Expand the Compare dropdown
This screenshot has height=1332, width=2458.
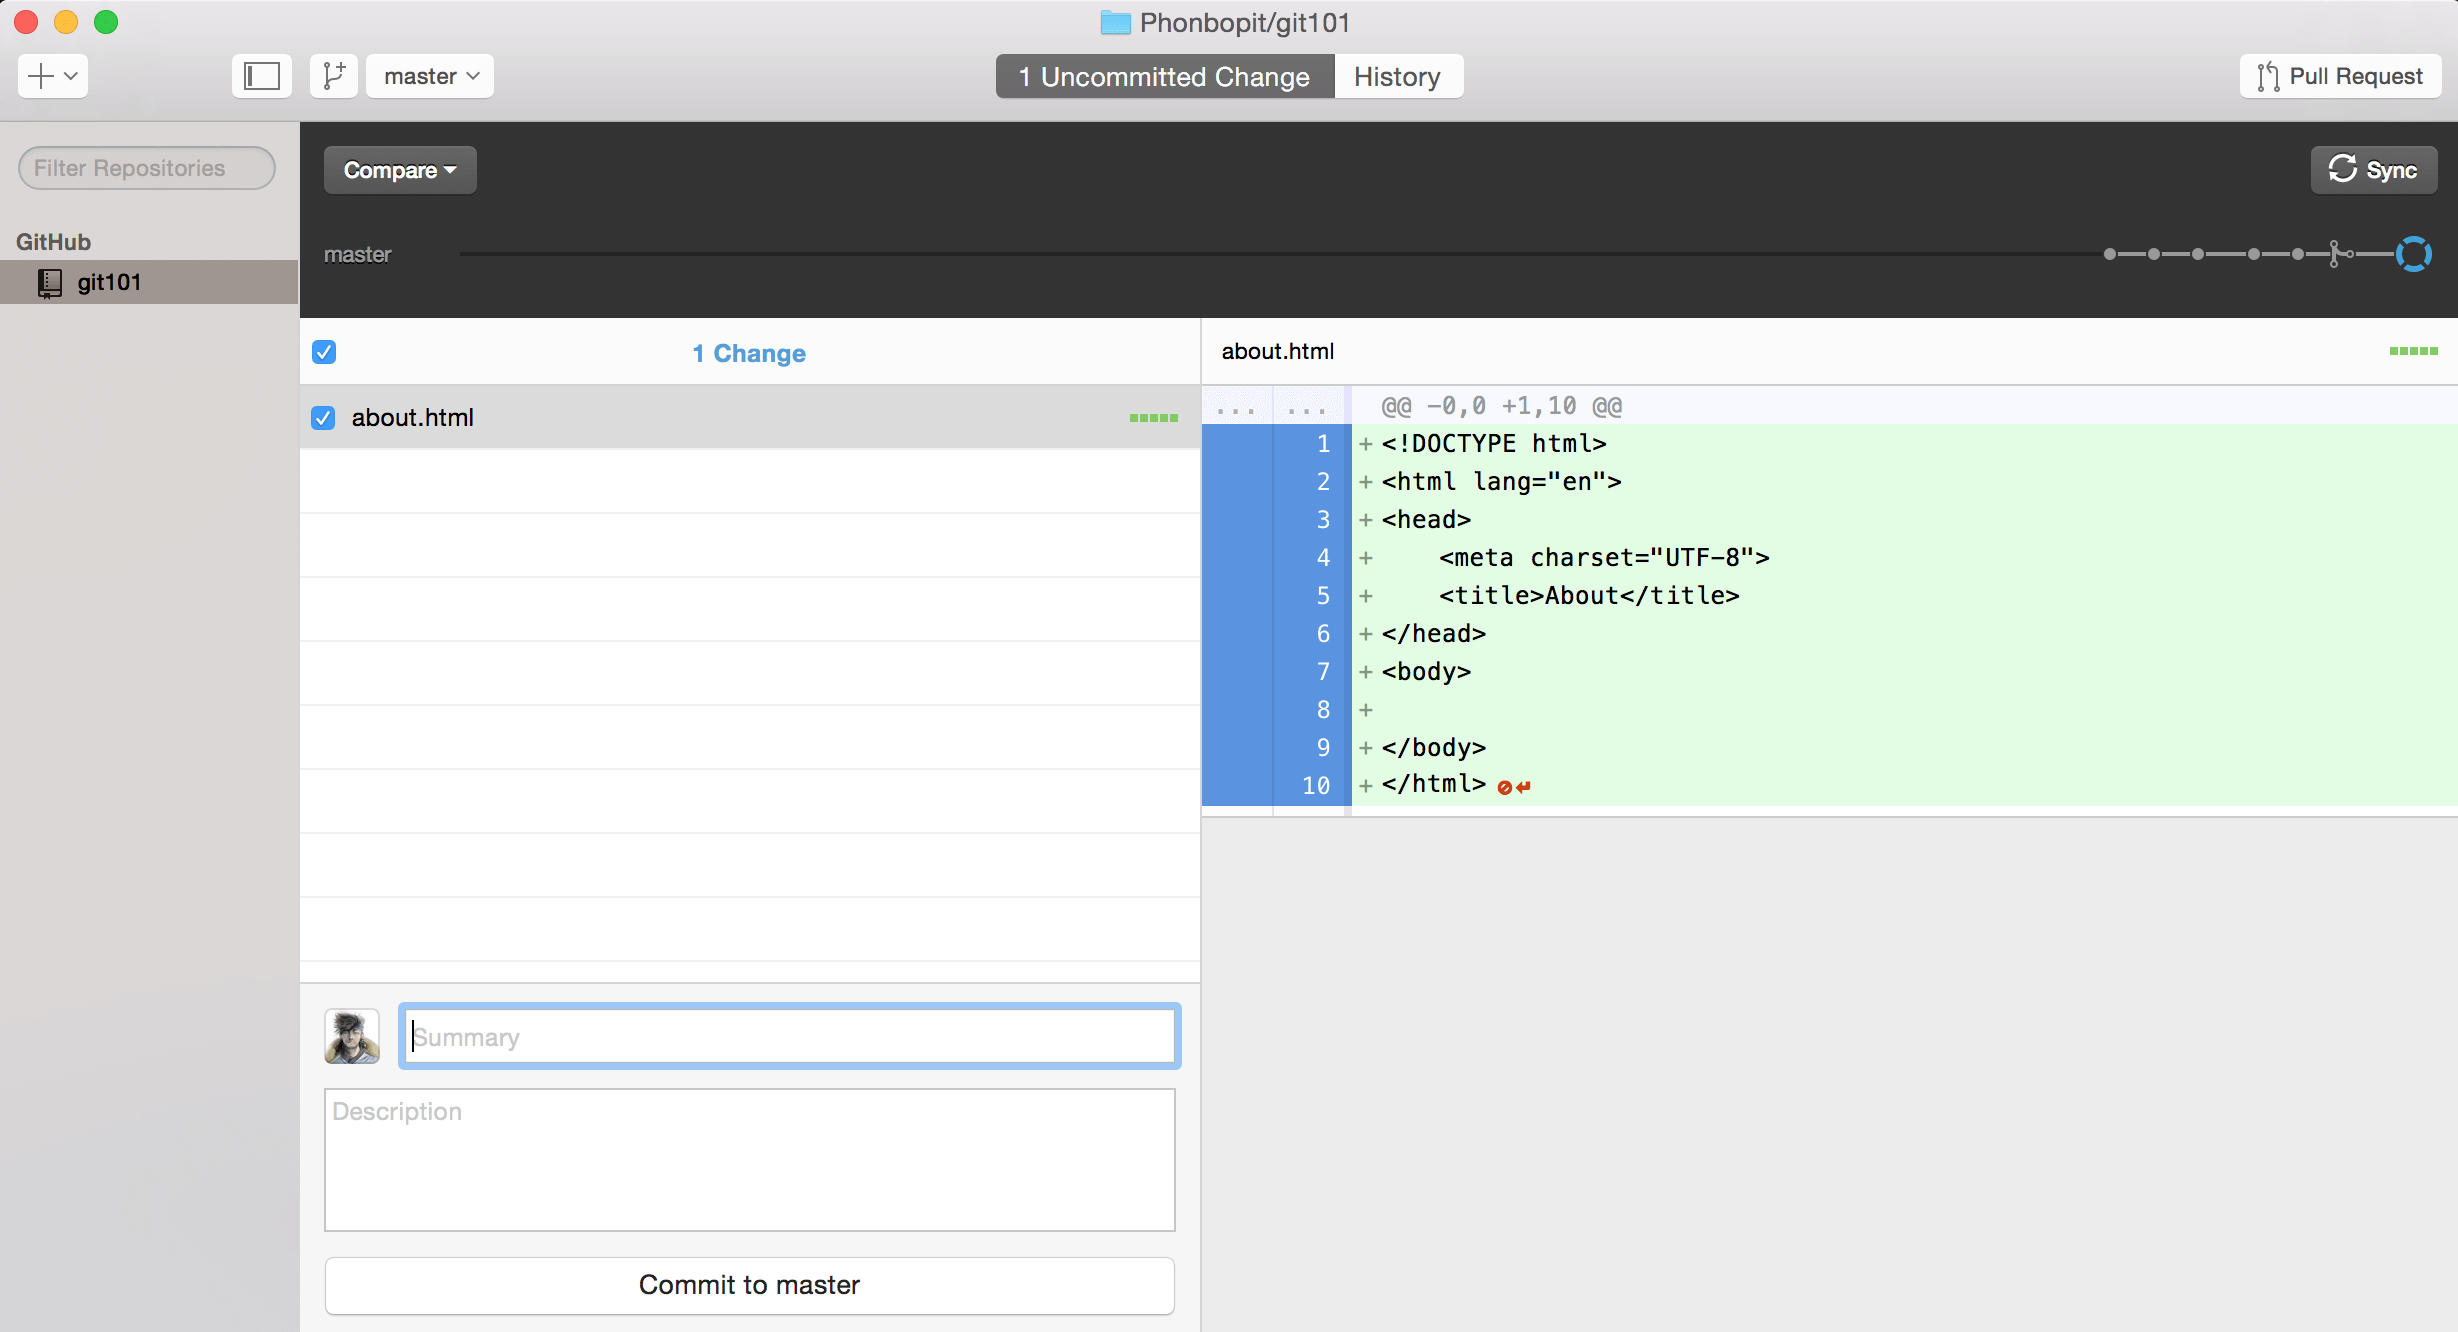[400, 170]
